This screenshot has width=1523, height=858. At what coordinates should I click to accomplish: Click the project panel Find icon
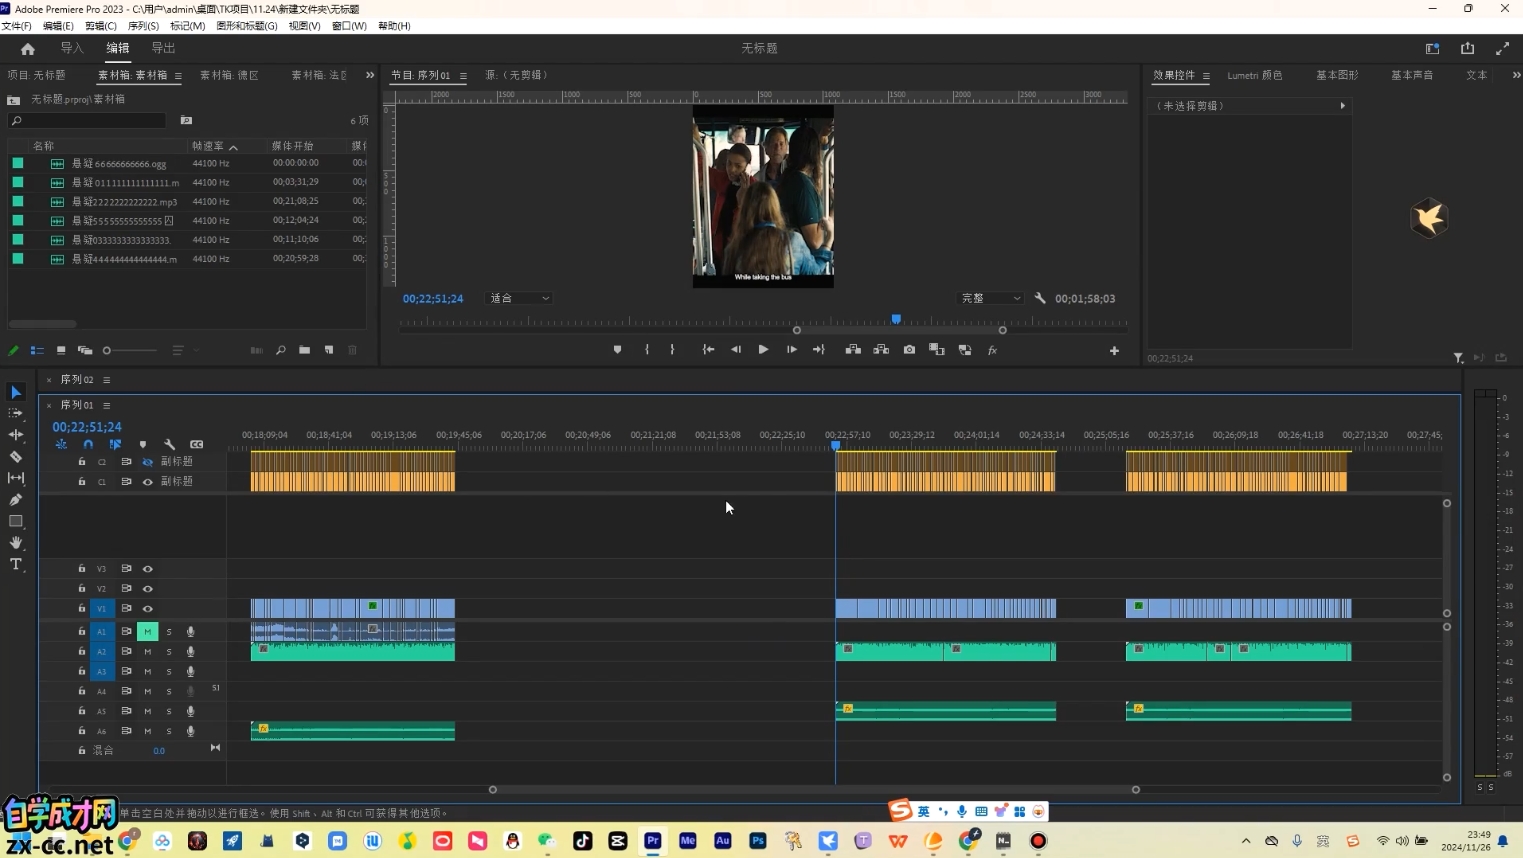[x=281, y=350]
